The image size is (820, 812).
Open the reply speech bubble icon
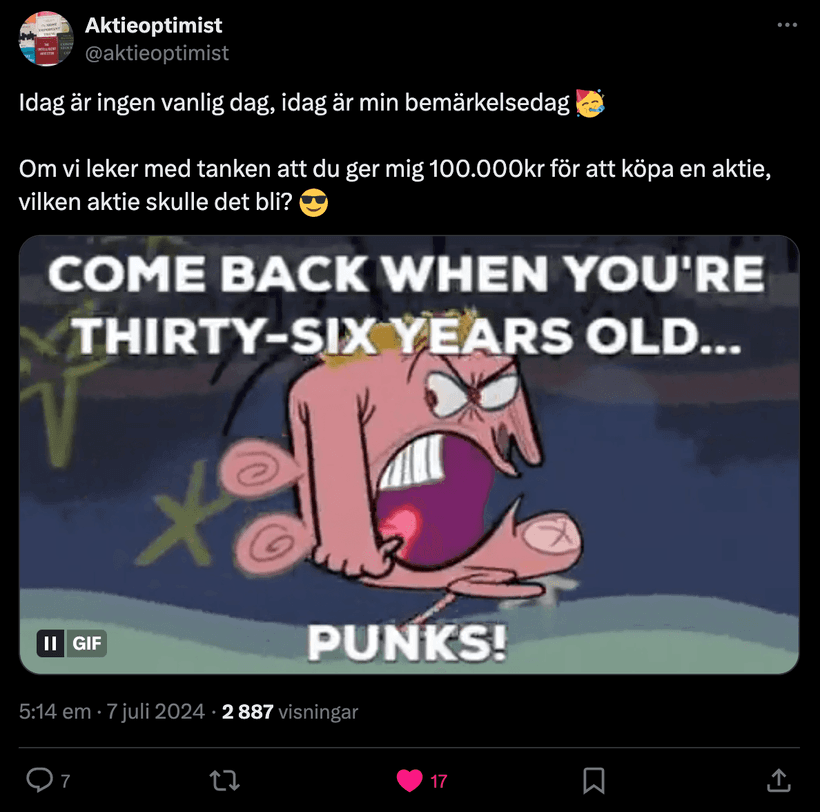click(x=40, y=780)
